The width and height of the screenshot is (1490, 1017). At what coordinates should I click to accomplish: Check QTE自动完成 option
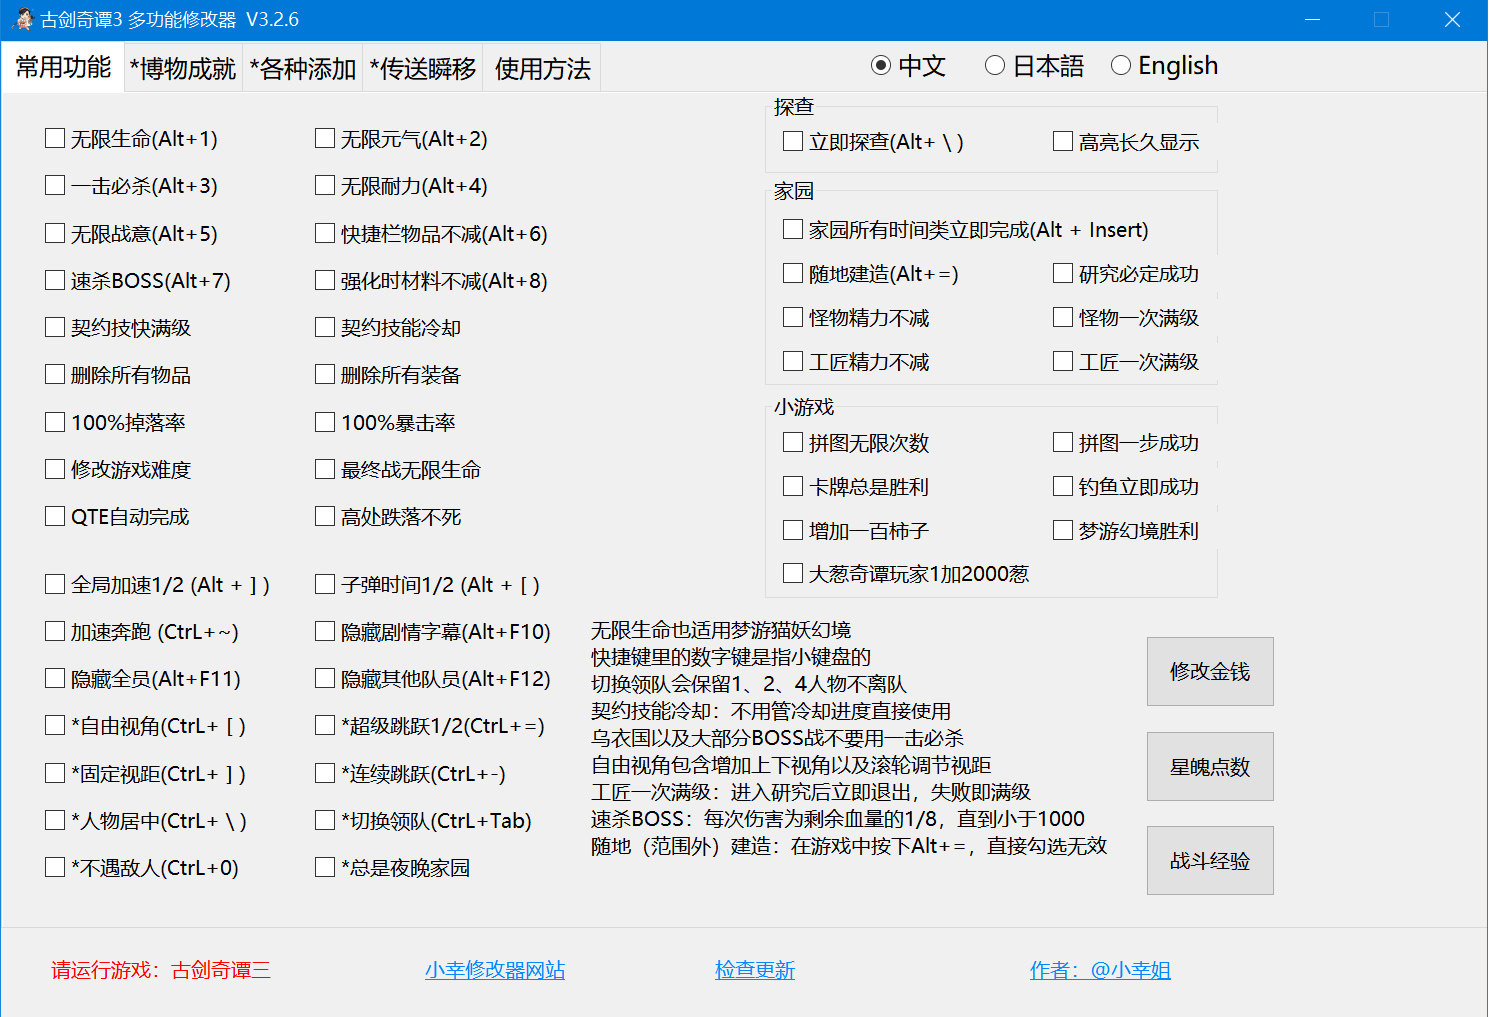55,516
